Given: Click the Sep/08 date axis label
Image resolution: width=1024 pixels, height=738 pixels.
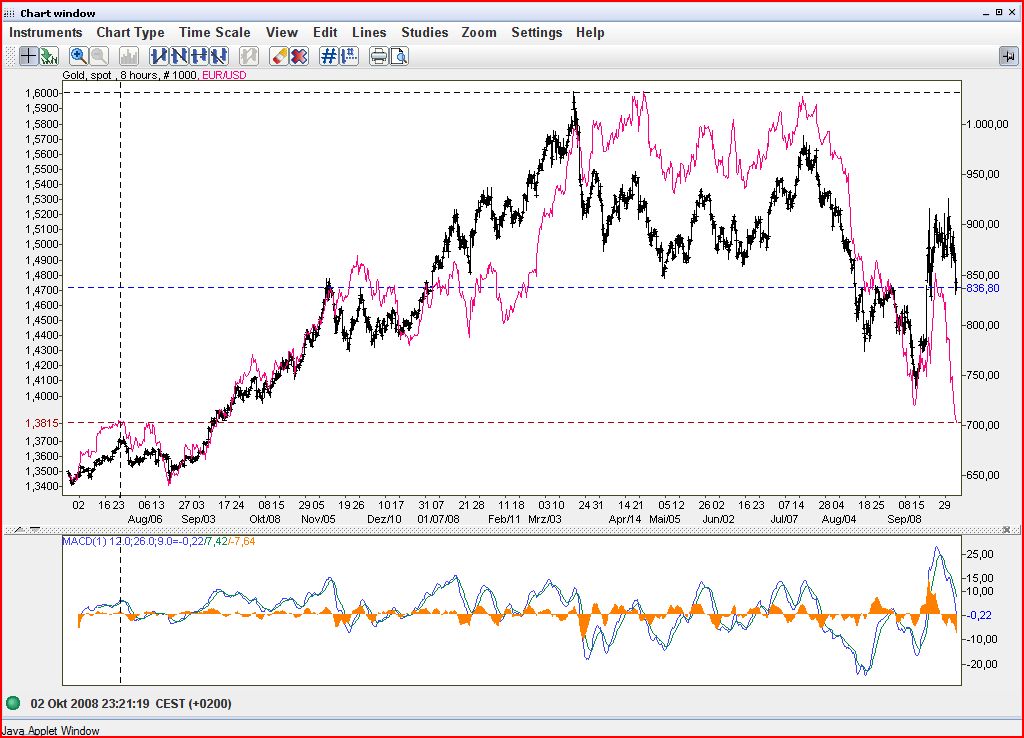Looking at the screenshot, I should (904, 519).
